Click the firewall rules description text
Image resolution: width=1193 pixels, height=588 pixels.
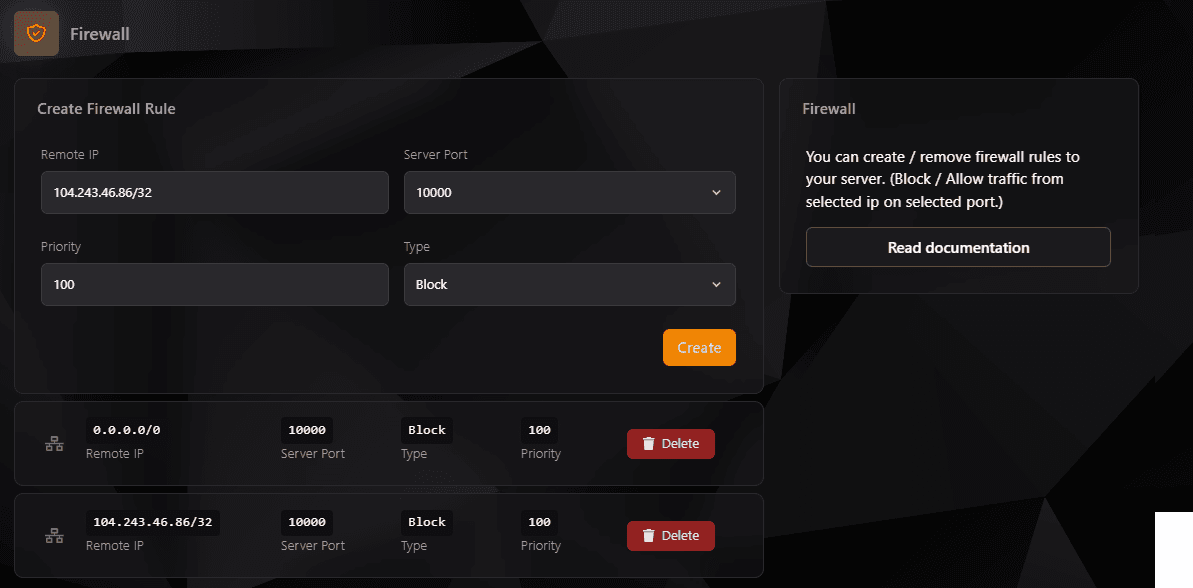pyautogui.click(x=943, y=180)
